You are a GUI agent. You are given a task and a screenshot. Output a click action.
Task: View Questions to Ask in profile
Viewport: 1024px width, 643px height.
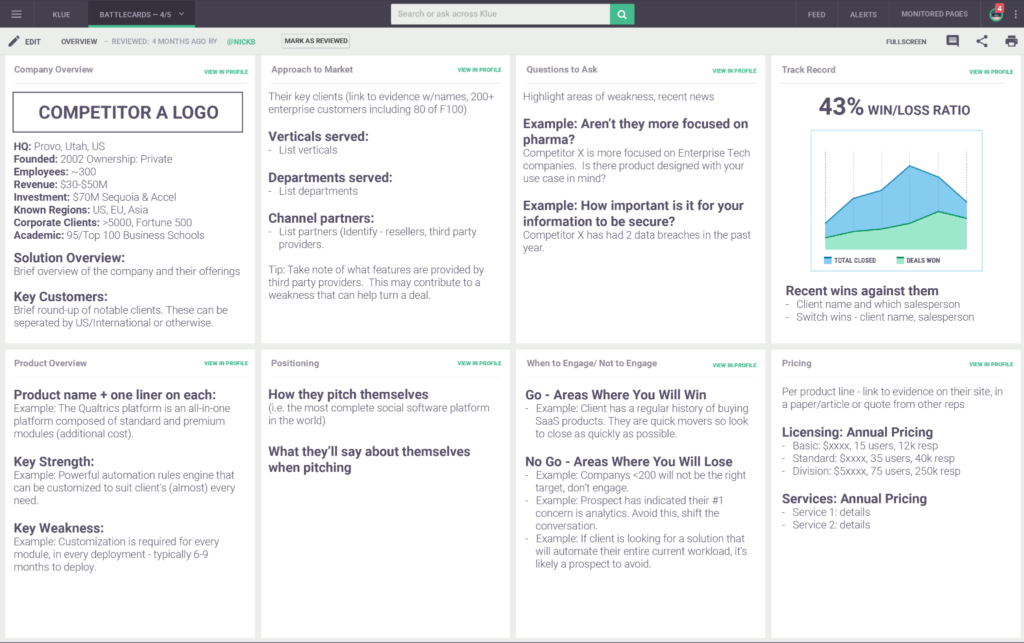(x=735, y=71)
